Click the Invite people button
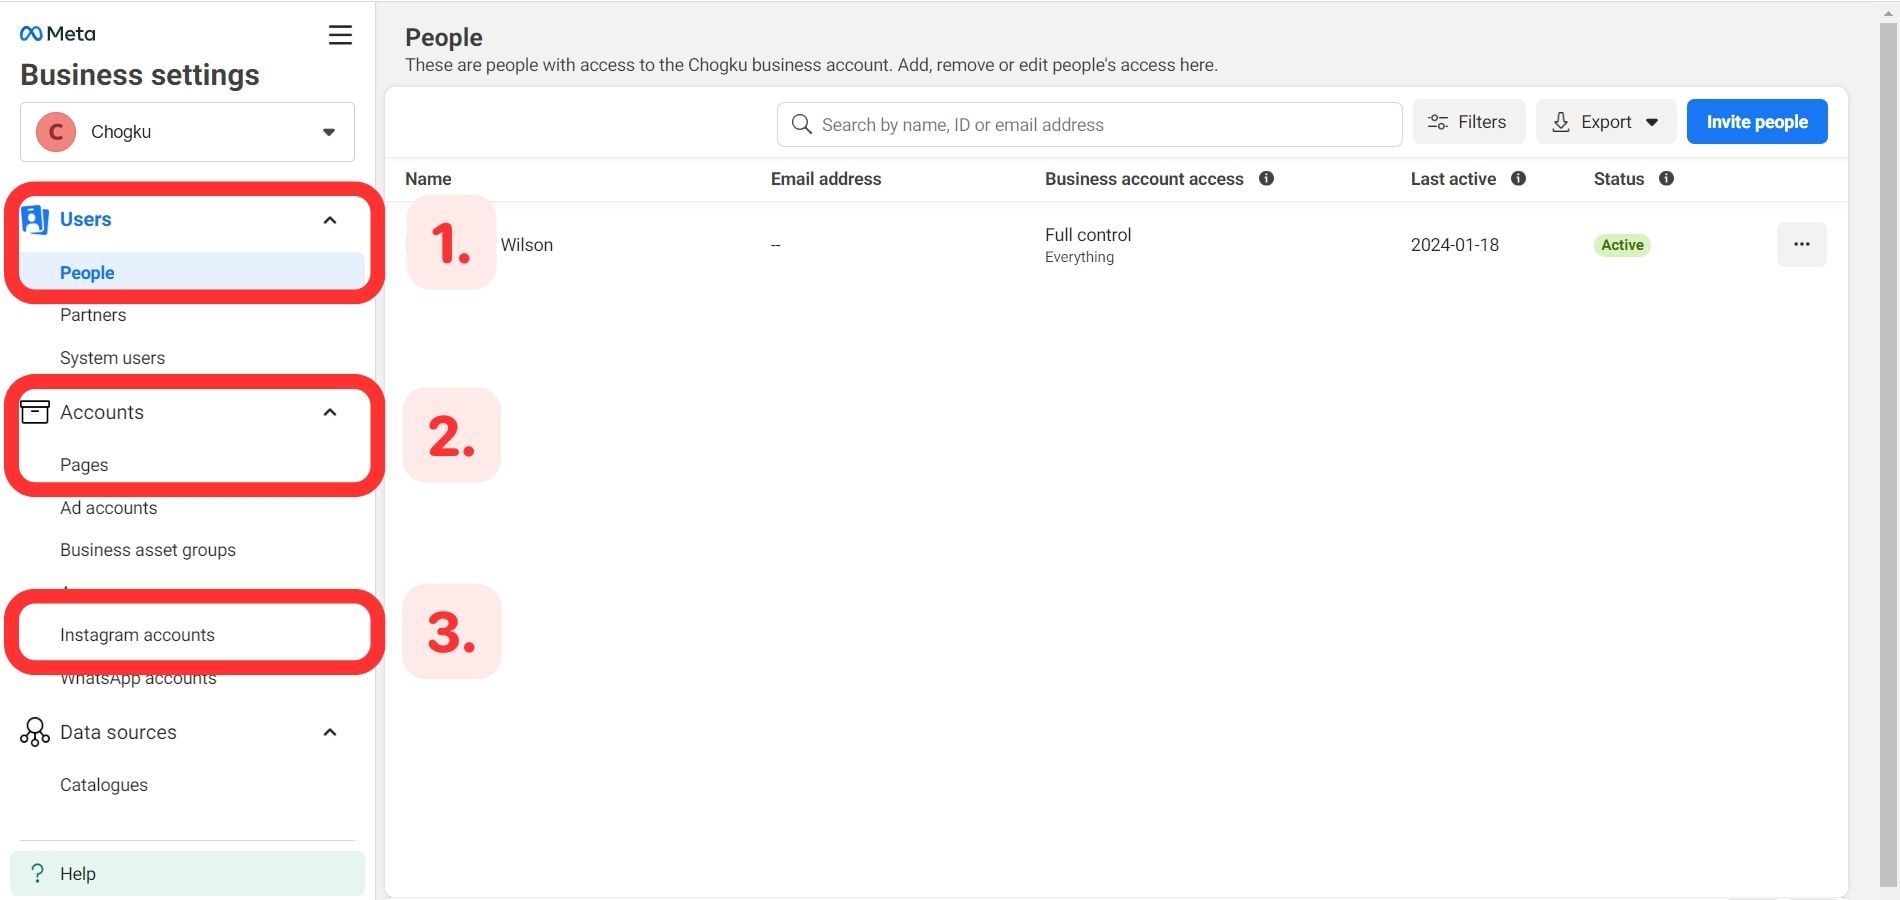 pos(1757,122)
